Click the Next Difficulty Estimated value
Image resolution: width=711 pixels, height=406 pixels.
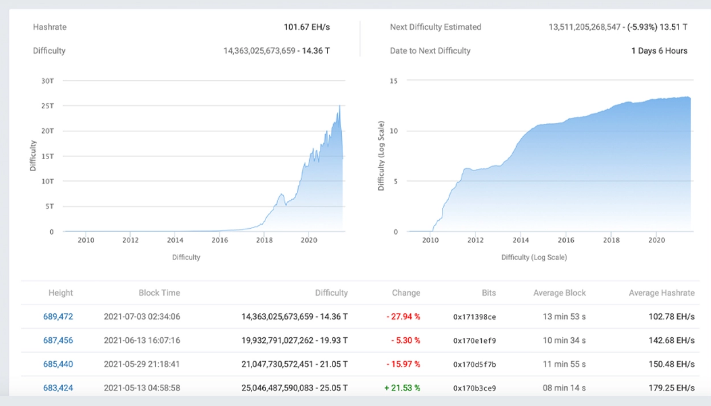tap(618, 27)
